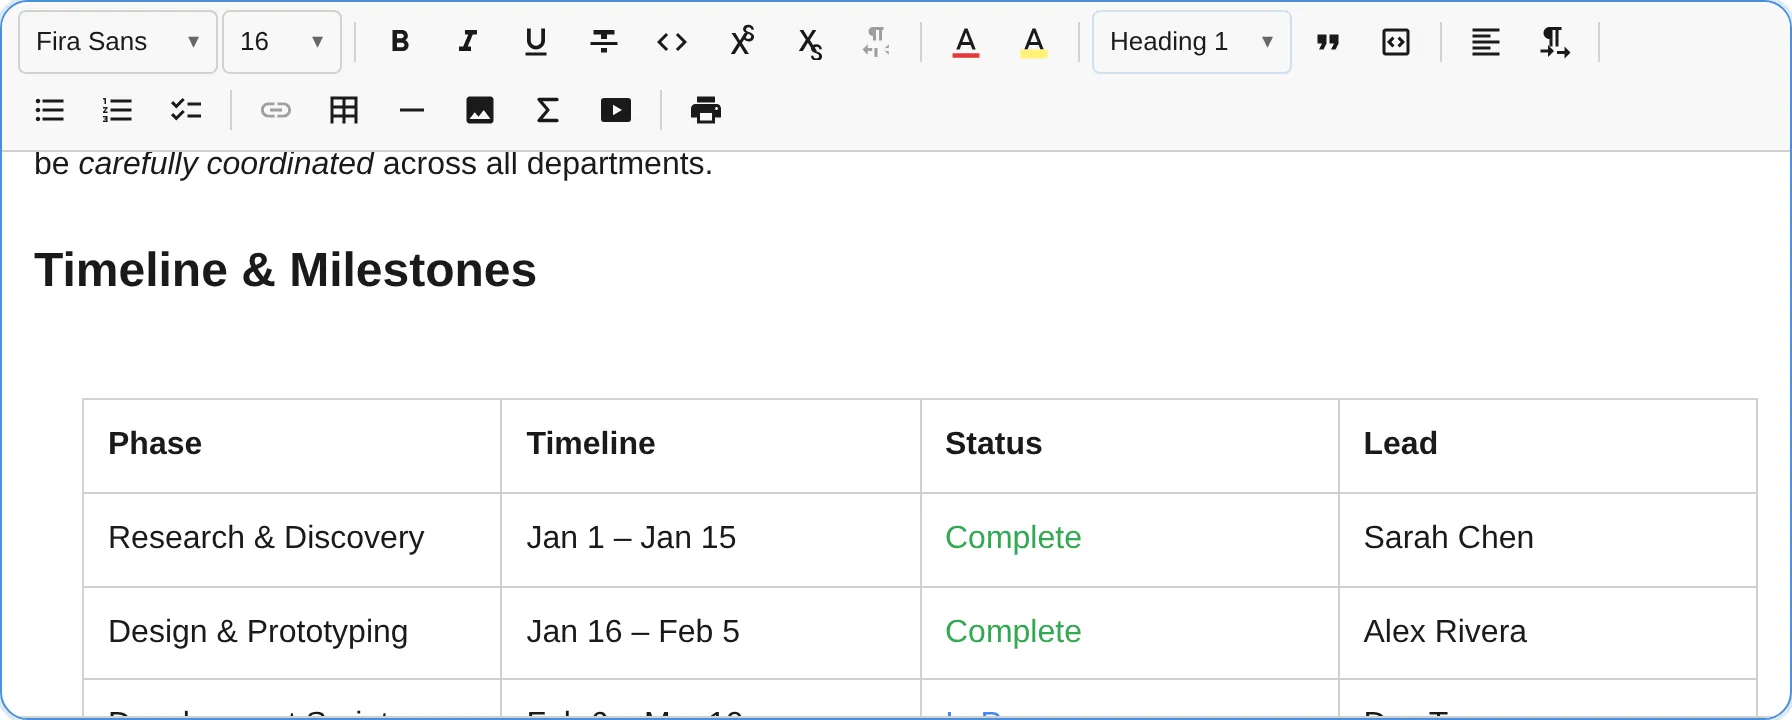Print the document

click(706, 110)
